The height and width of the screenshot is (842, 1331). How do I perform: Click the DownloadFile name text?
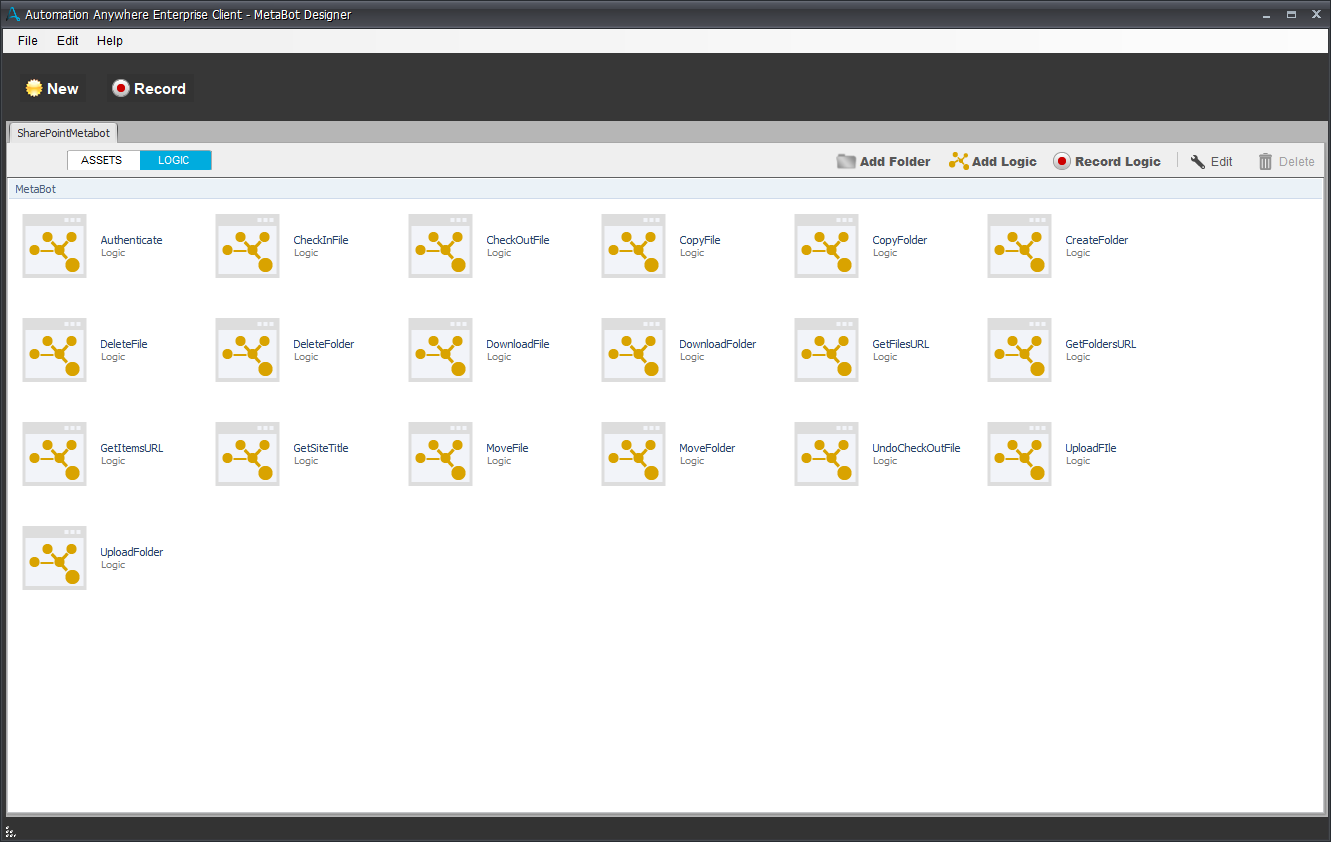coord(518,344)
